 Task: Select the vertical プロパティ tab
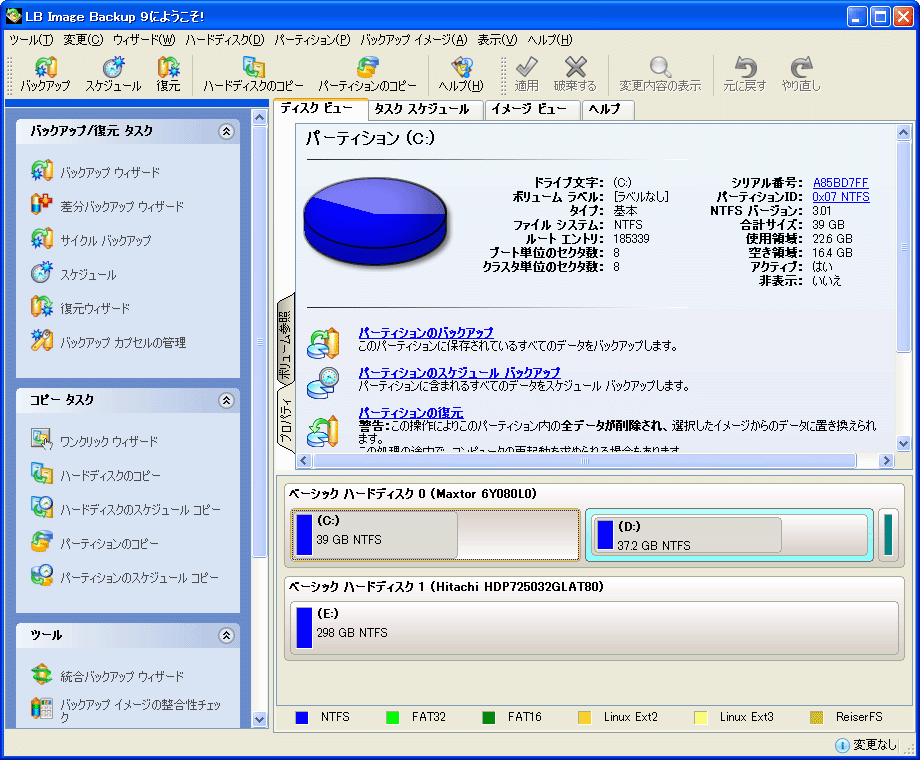tap(285, 419)
